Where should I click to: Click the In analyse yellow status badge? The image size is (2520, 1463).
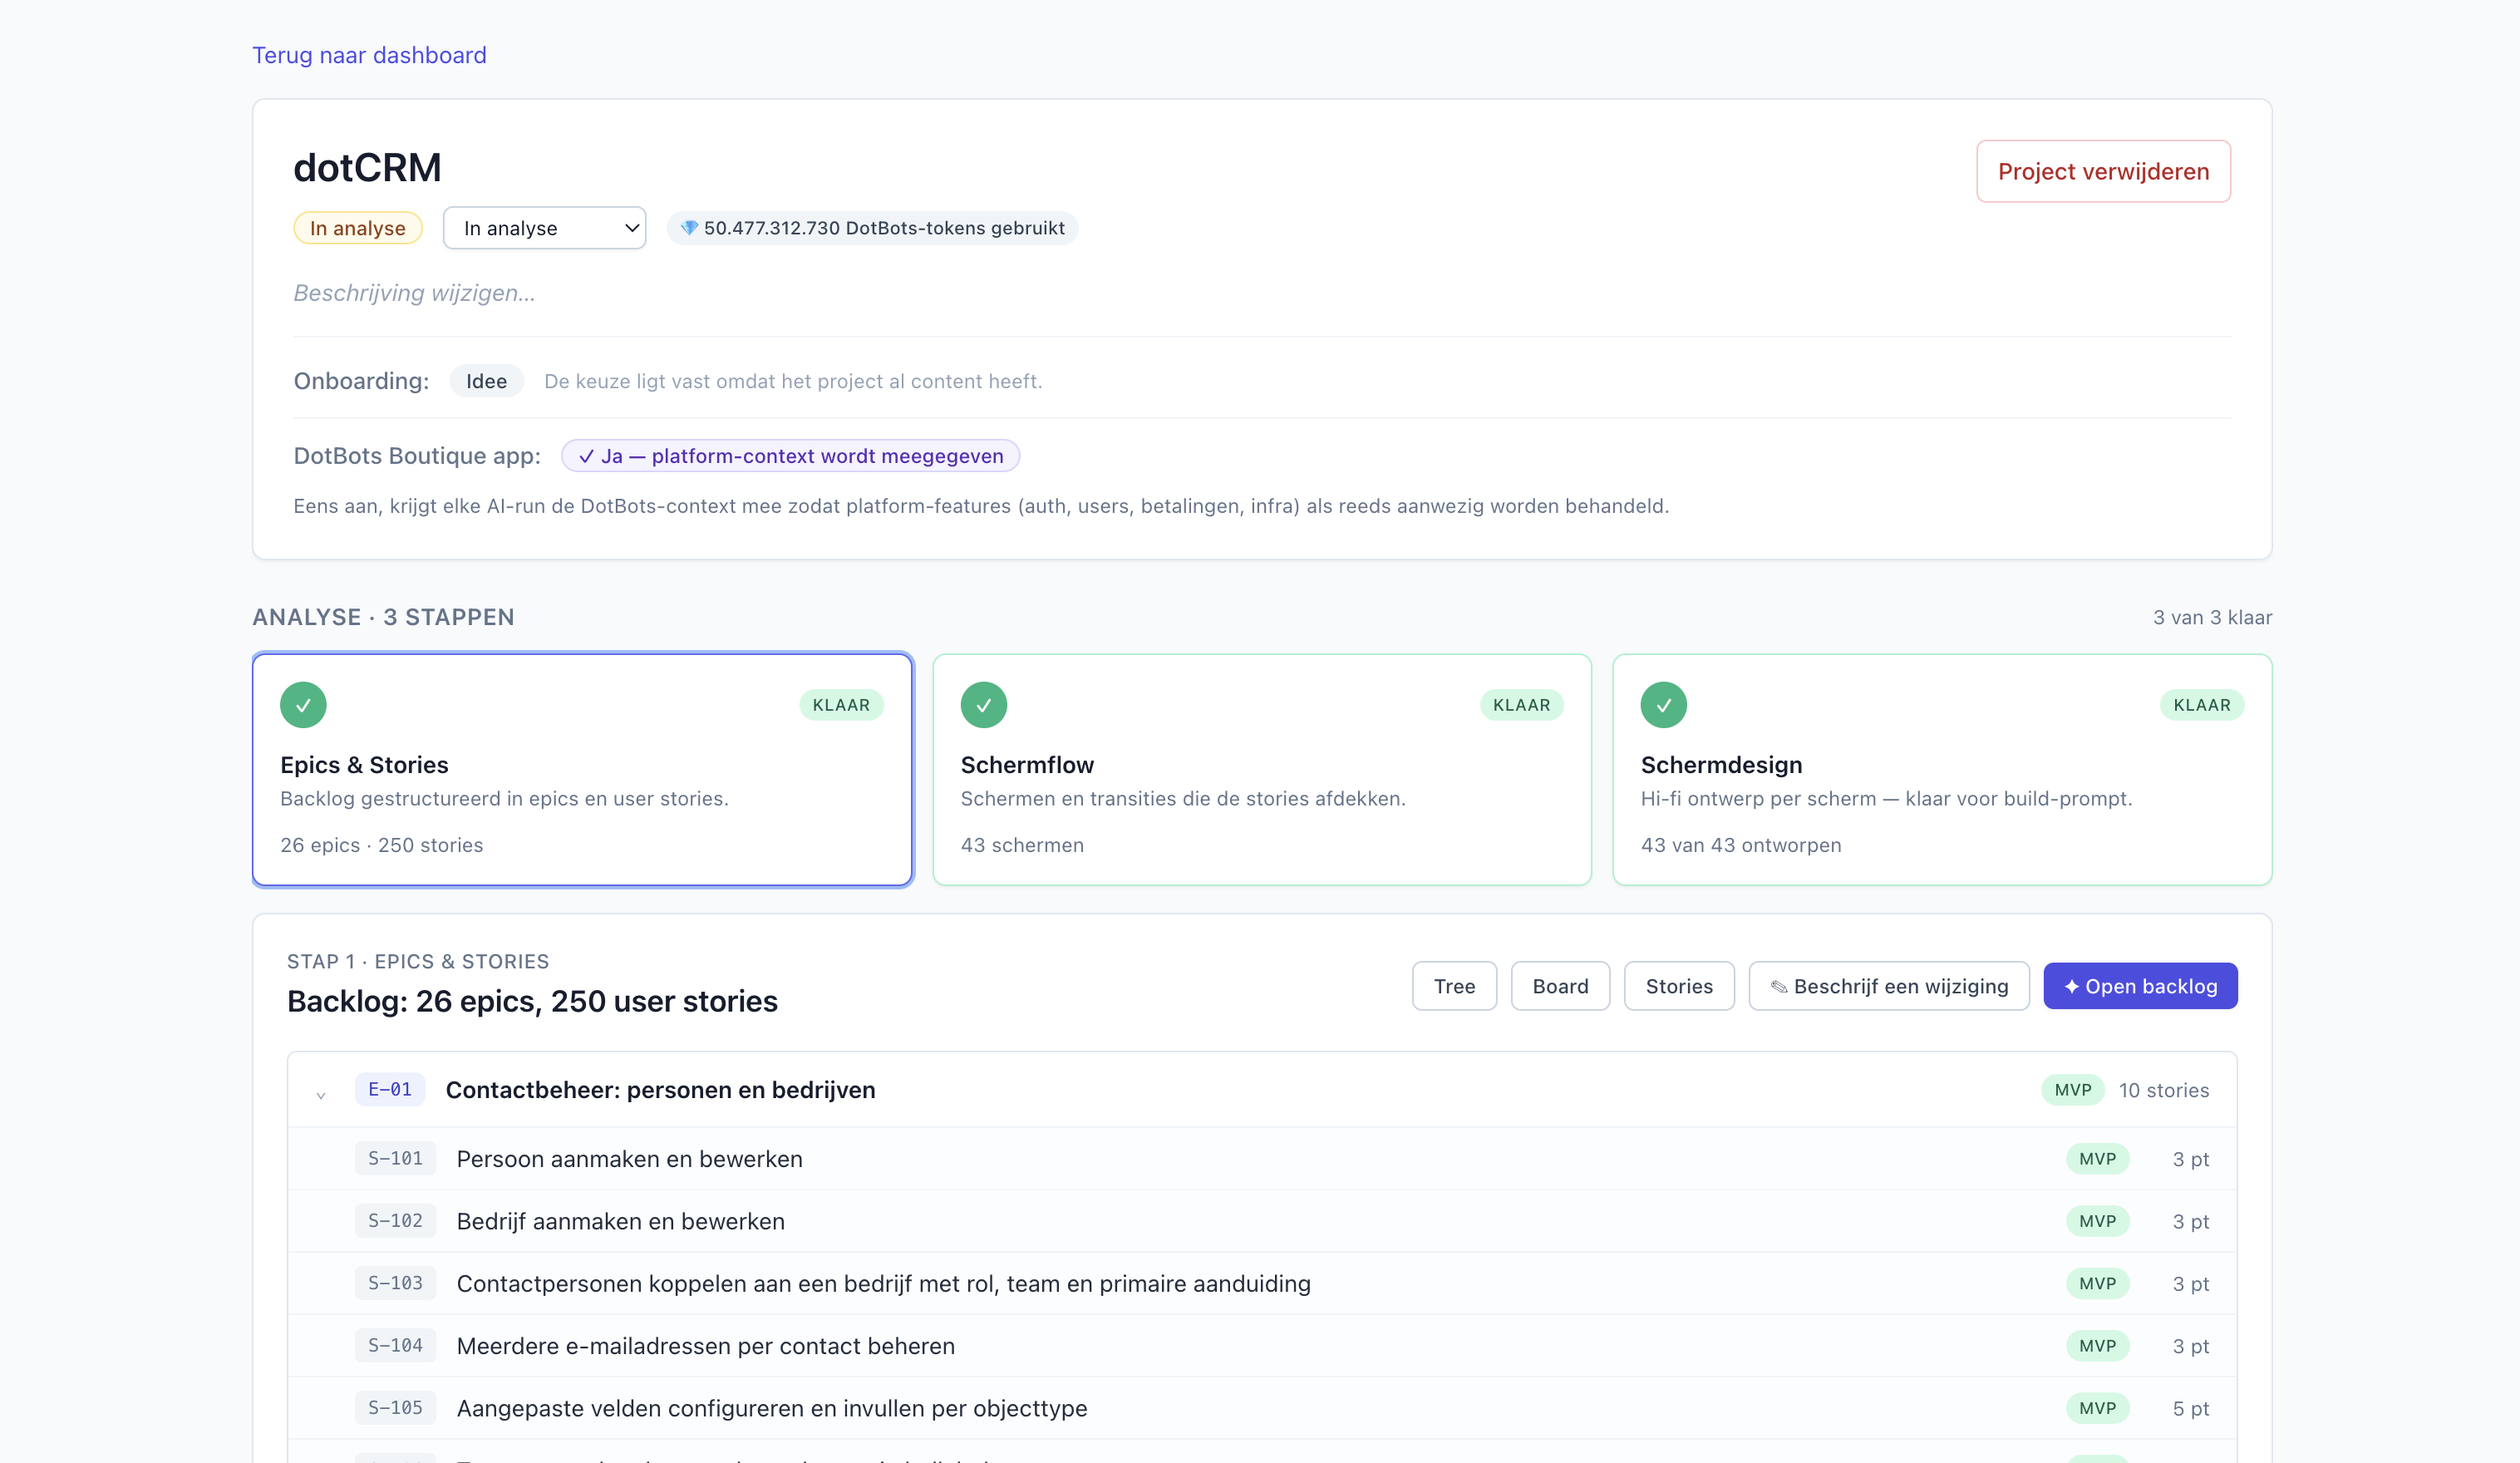pyautogui.click(x=357, y=228)
